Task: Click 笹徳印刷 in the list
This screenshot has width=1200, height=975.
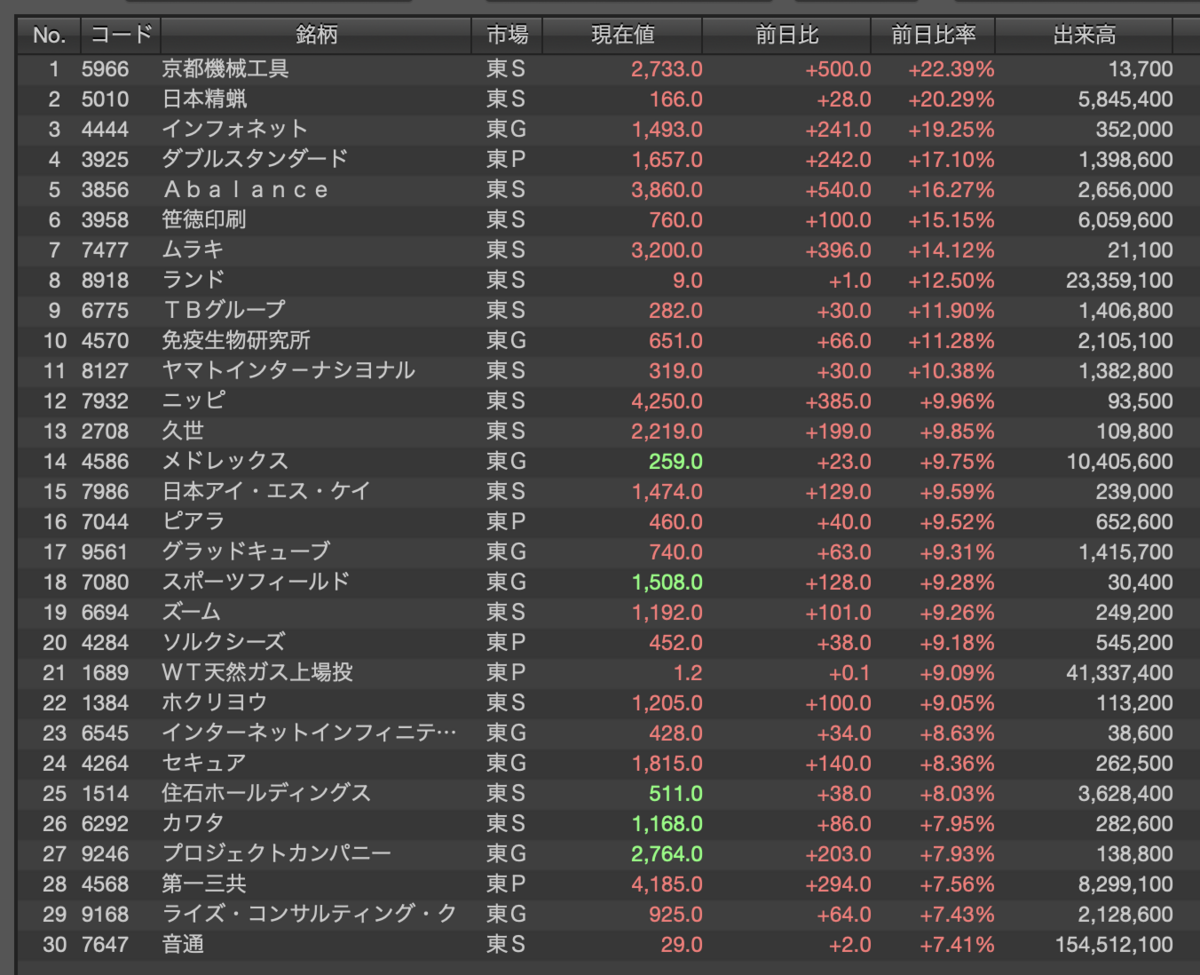Action: click(204, 220)
